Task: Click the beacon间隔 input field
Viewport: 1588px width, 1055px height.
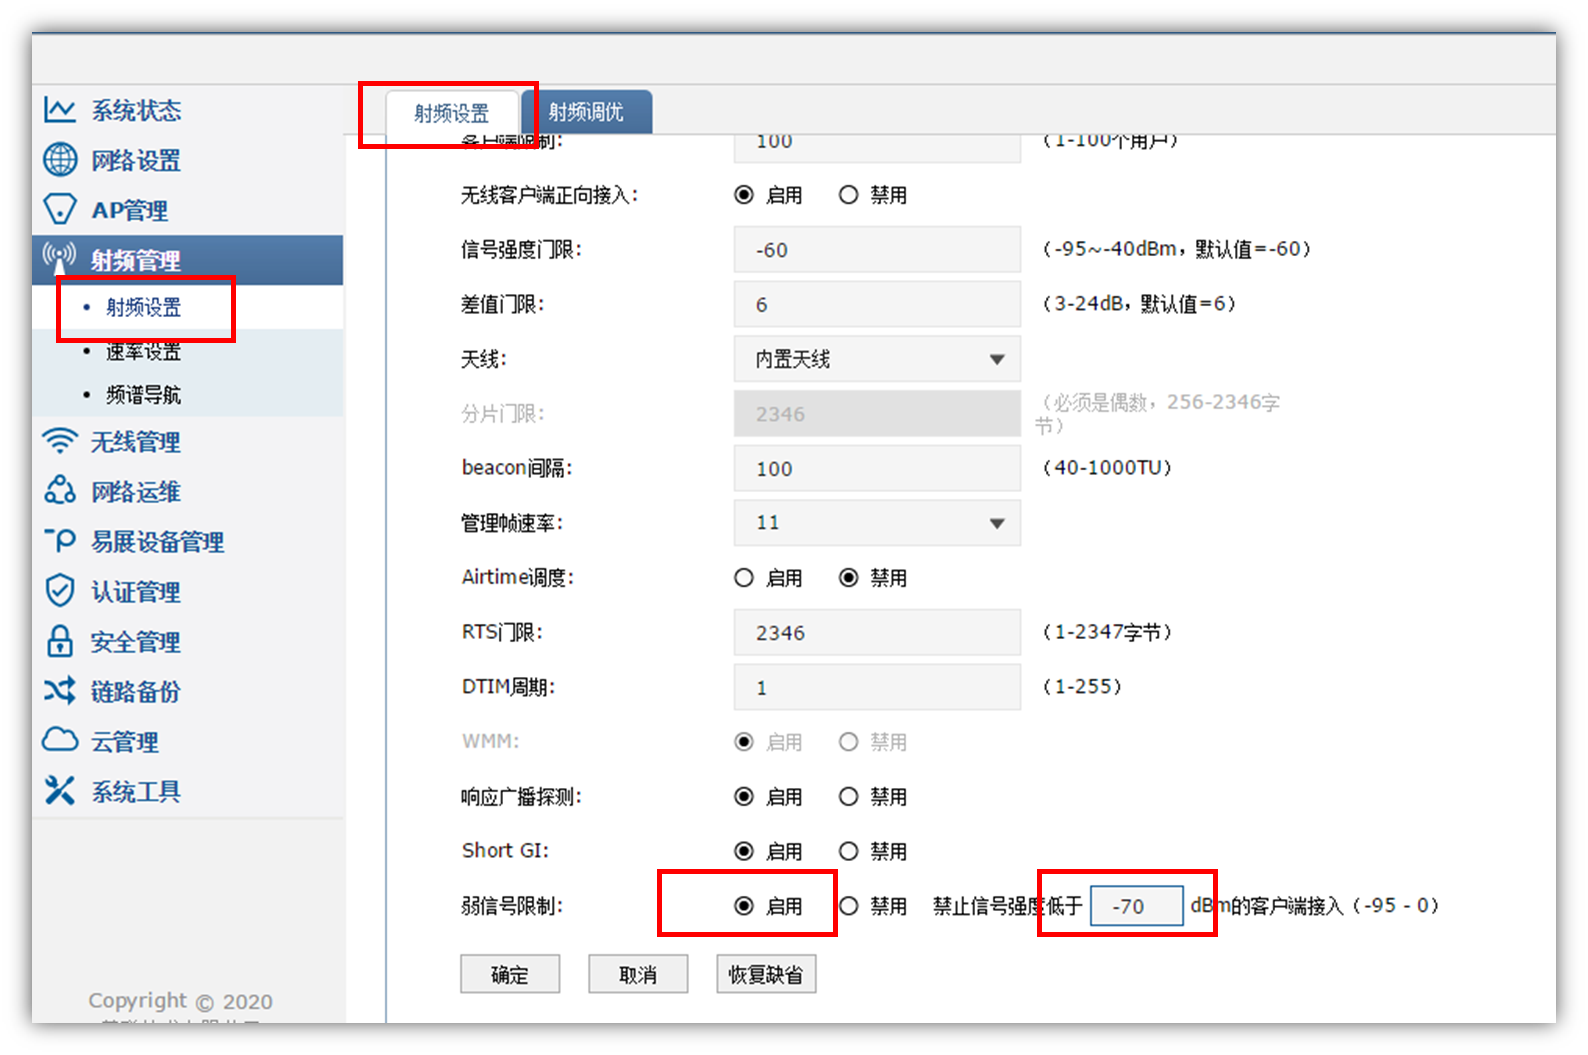Action: click(x=877, y=468)
